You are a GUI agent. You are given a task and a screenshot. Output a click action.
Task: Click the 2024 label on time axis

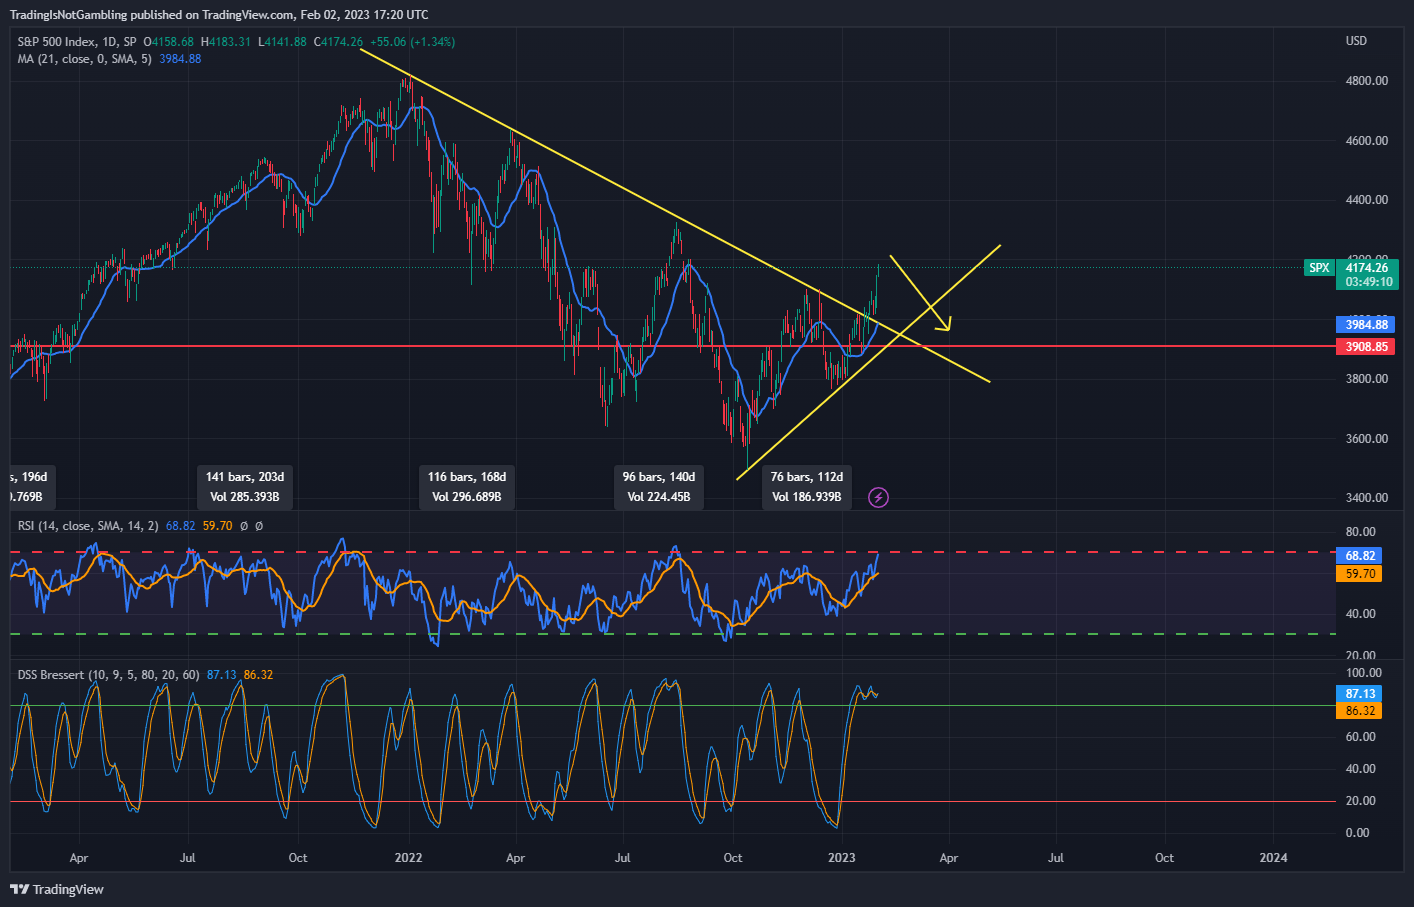pyautogui.click(x=1273, y=858)
